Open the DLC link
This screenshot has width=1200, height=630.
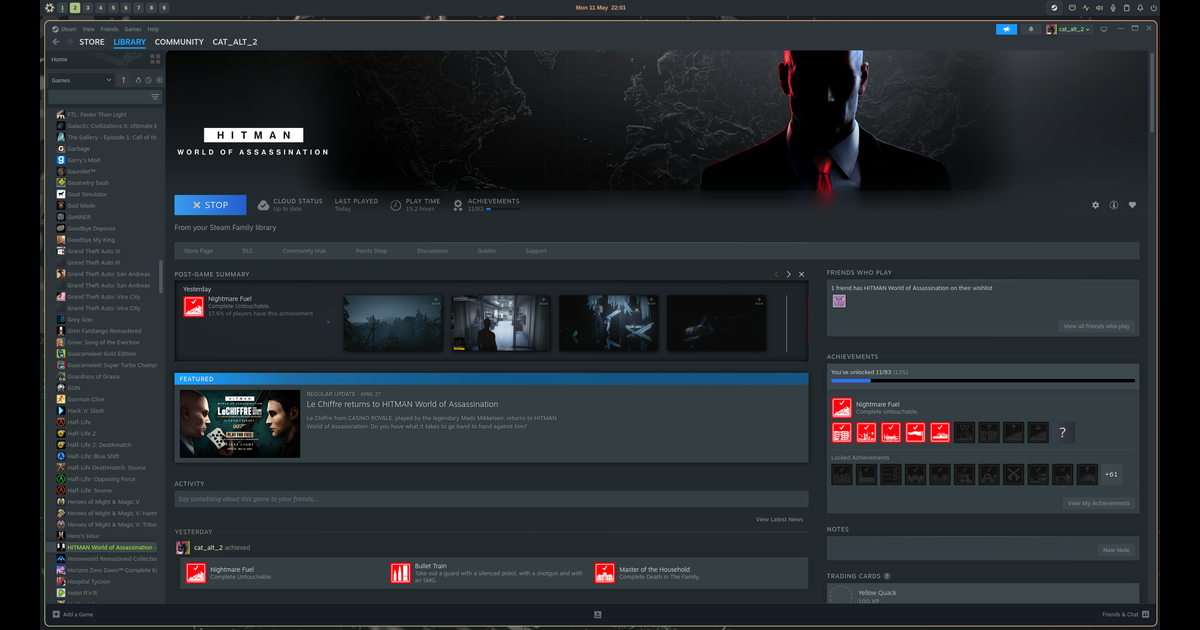coord(248,251)
